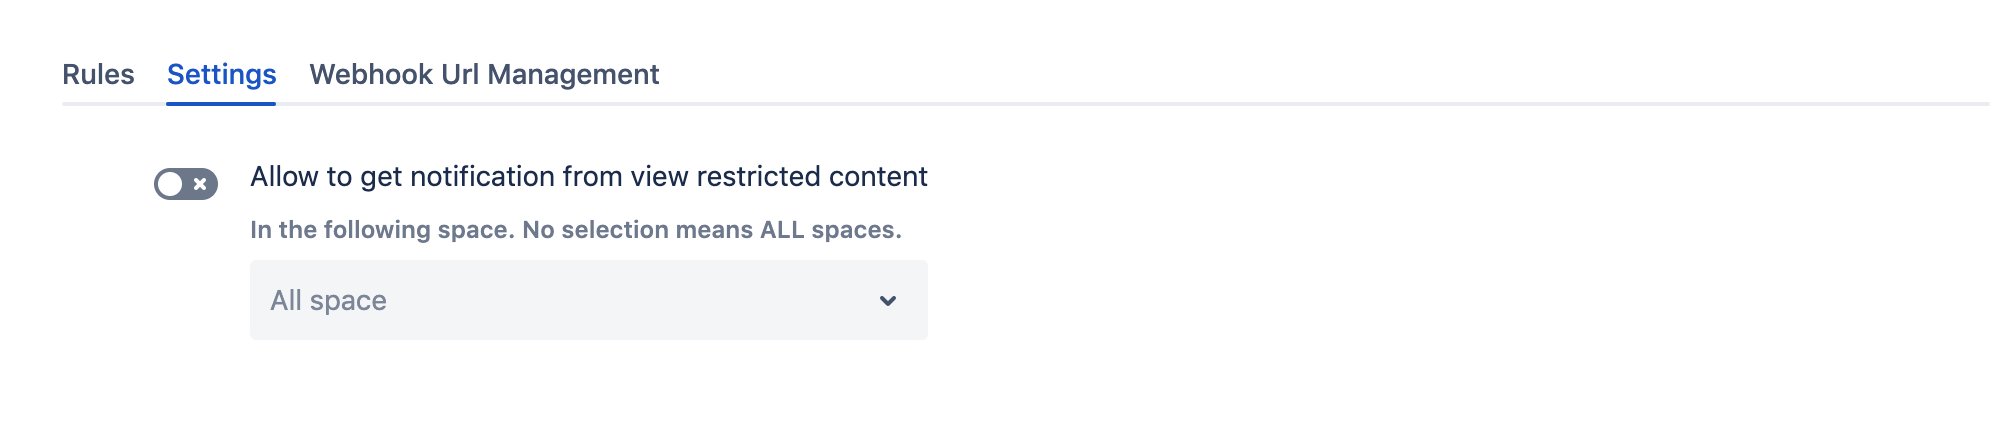This screenshot has width=2016, height=422.
Task: Focus the space picker field
Action: (x=560, y=300)
